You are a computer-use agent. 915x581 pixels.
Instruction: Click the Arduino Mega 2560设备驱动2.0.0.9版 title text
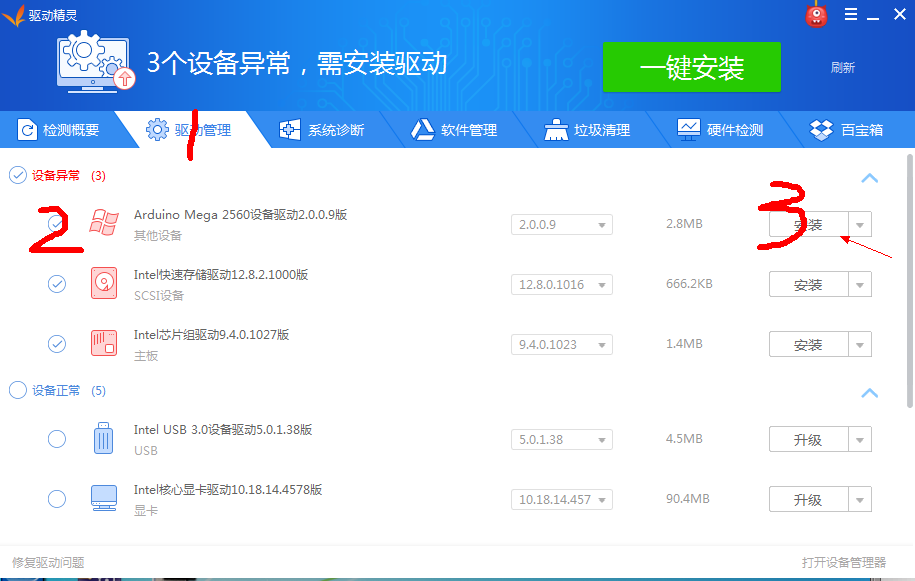pyautogui.click(x=240, y=215)
